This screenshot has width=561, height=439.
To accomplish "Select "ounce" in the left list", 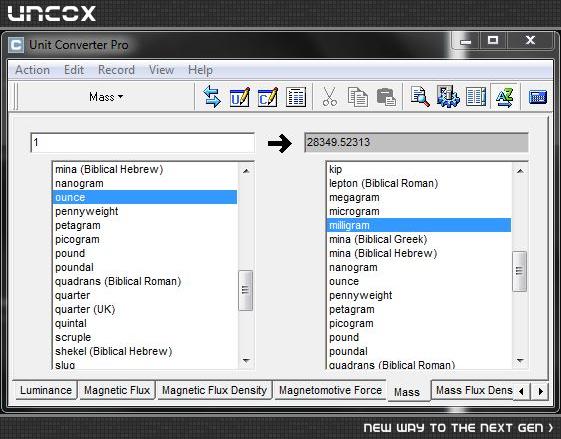I will click(x=145, y=197).
